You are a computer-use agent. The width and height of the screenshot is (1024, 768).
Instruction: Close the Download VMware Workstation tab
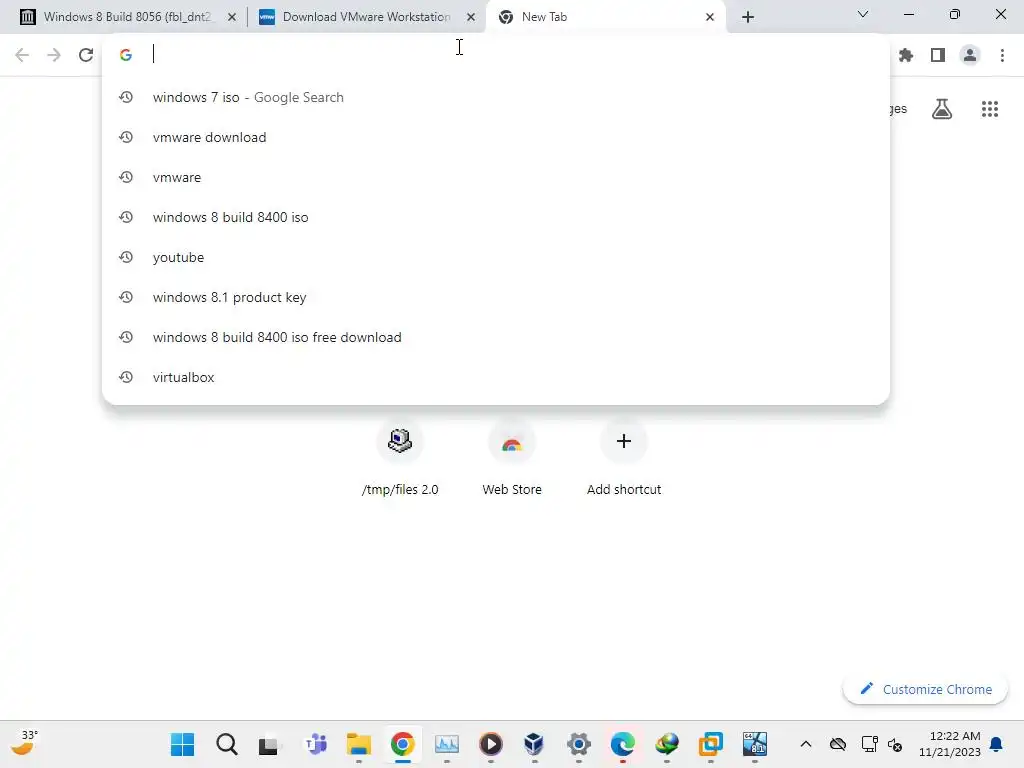470,17
